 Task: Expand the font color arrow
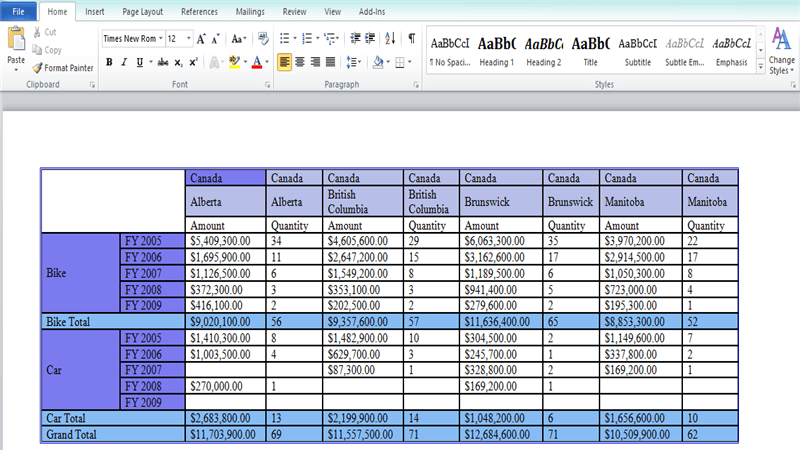[267, 62]
